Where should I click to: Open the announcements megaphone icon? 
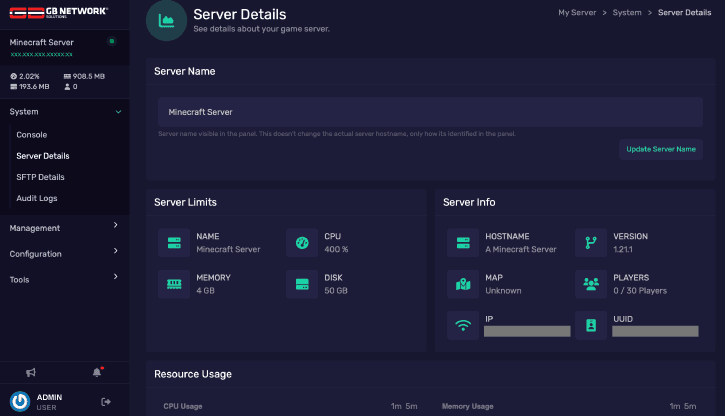(31, 372)
